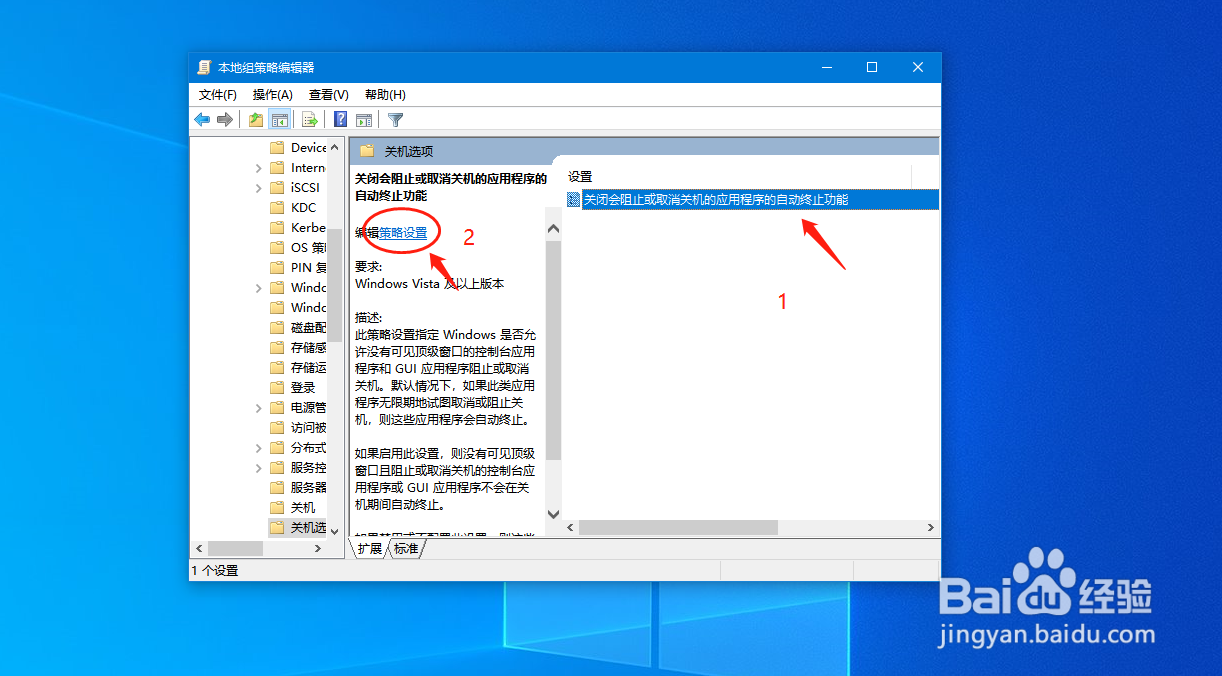Click the 策略设置 link
The height and width of the screenshot is (676, 1222).
(x=403, y=233)
